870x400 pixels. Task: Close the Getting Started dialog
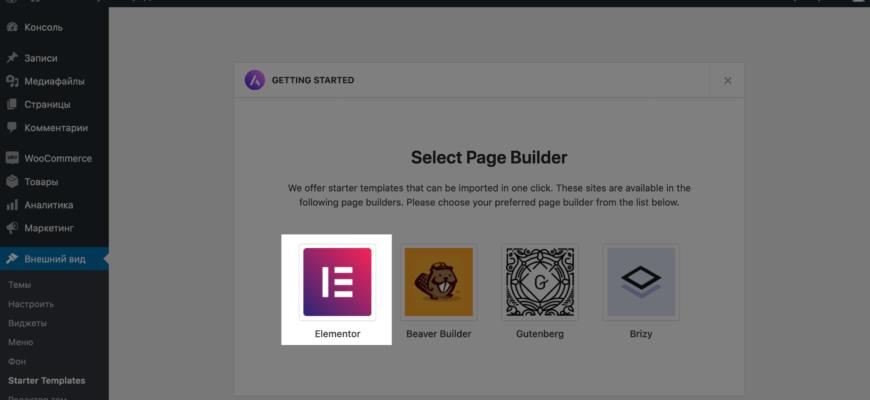coord(727,80)
